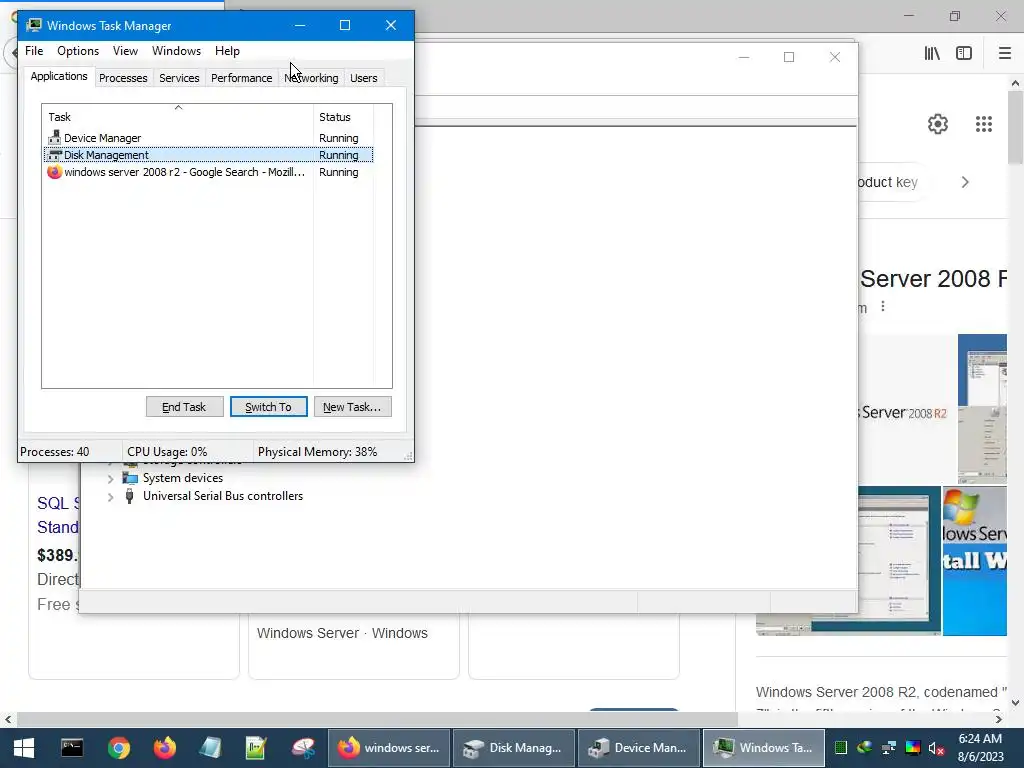Click the muted volume tray icon

(x=937, y=748)
